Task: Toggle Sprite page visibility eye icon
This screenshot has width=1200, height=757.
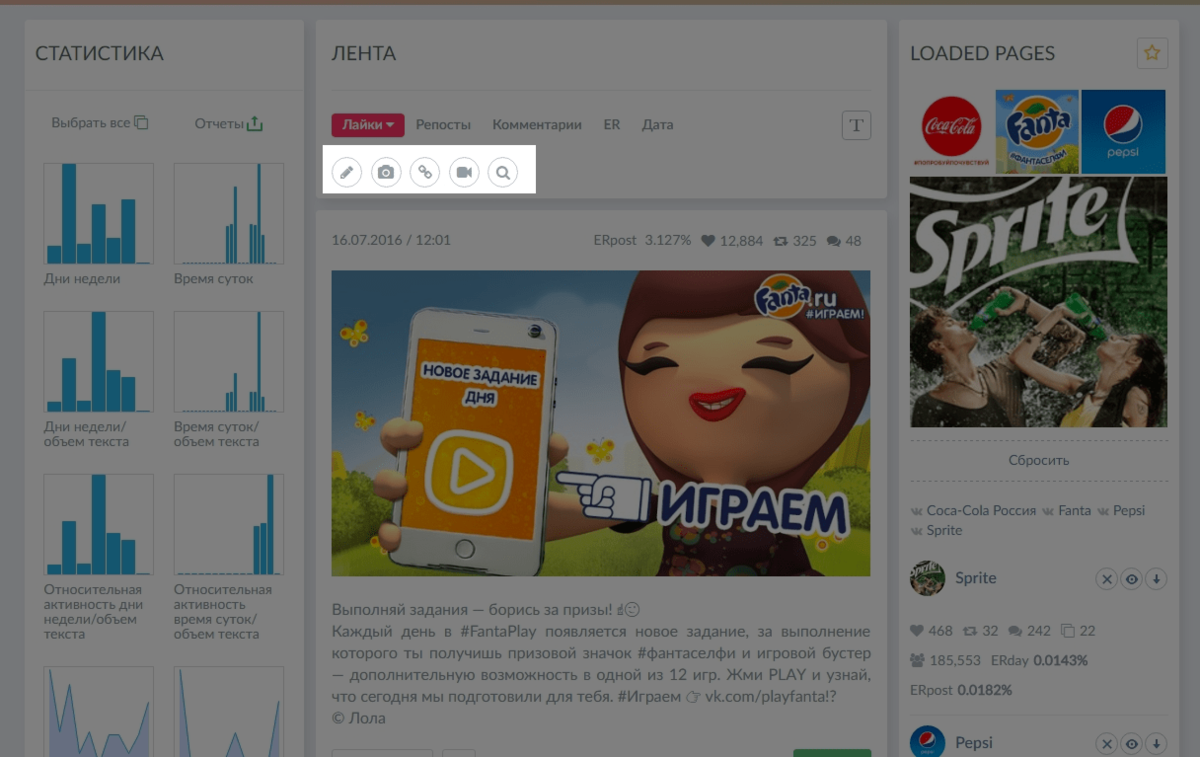Action: 1131,578
